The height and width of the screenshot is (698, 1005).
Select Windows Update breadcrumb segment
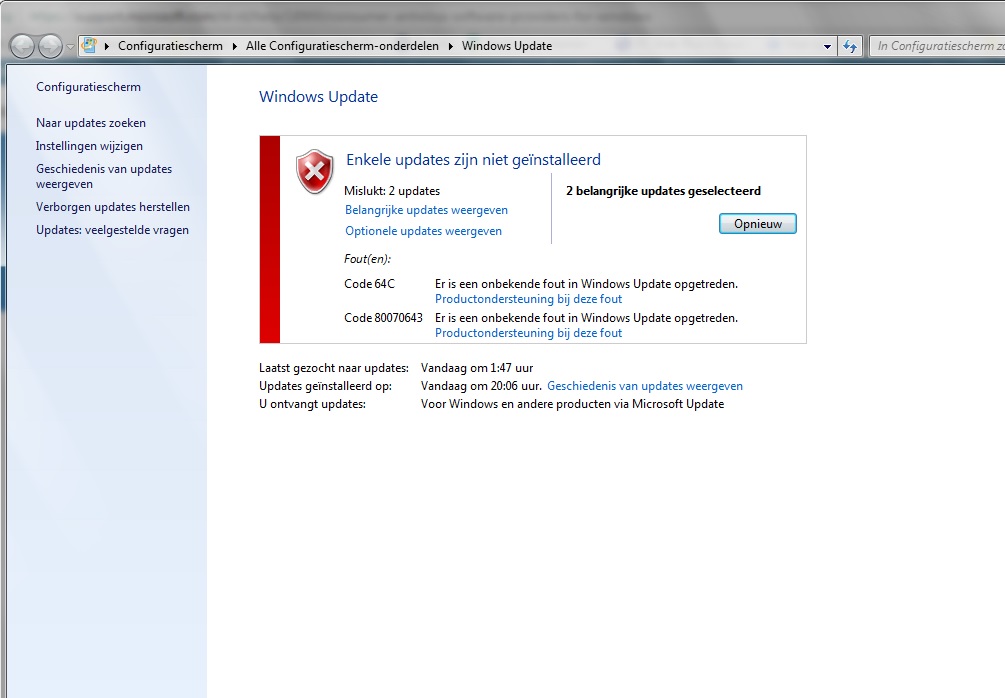point(507,46)
